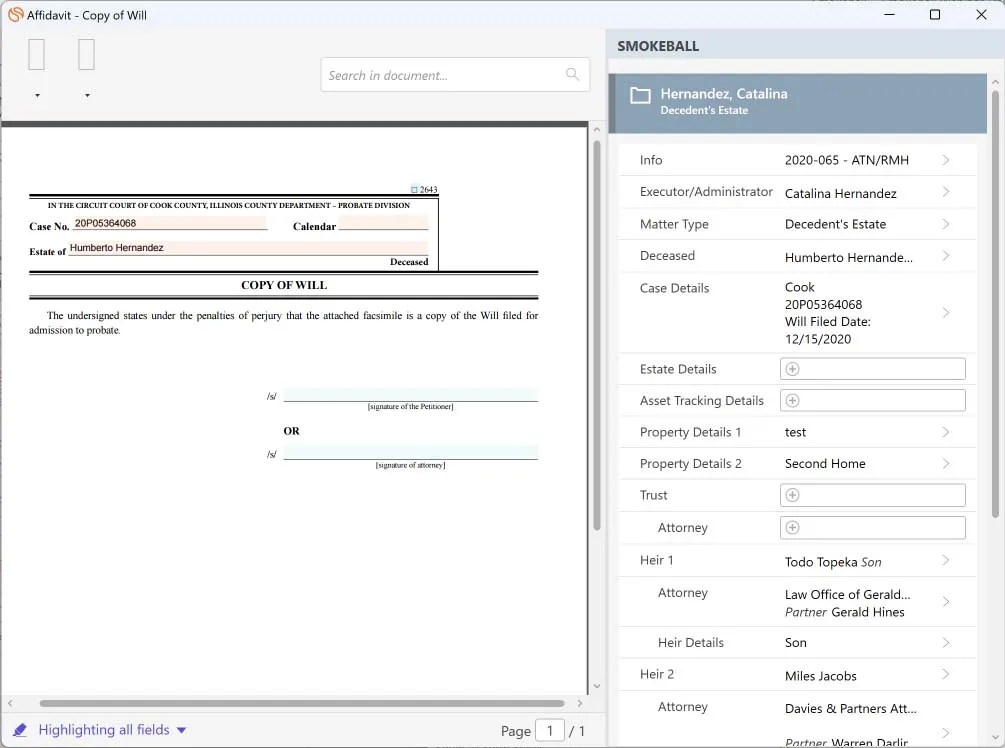Click the Estate Details add field

(x=872, y=369)
